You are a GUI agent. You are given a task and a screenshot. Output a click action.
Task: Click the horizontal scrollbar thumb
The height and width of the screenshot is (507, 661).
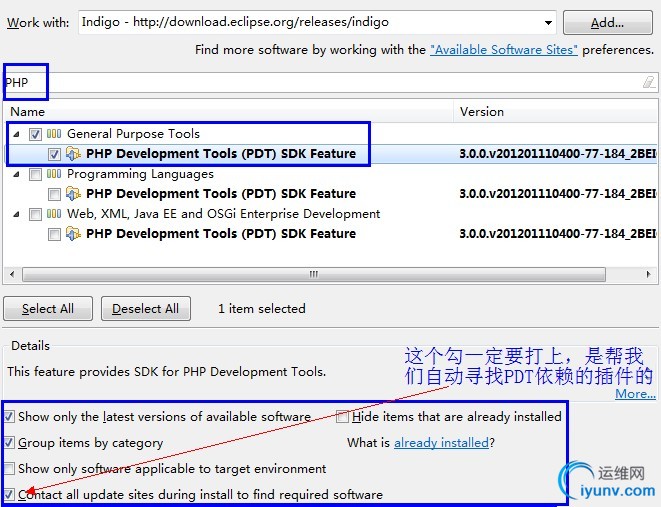pos(314,274)
